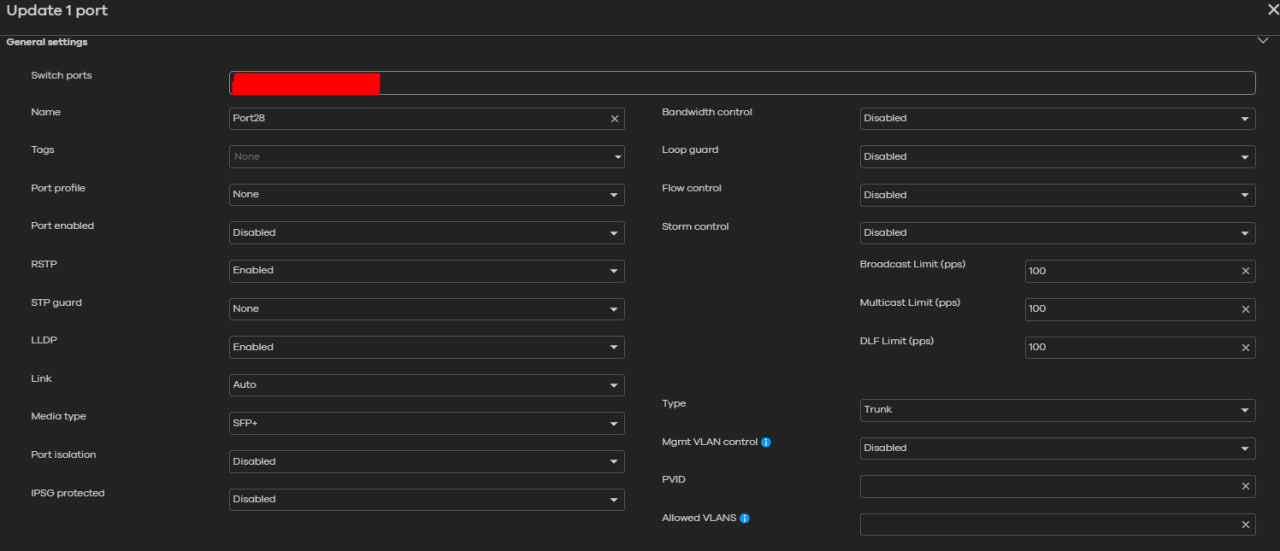
Task: Open the Port profile dropdown
Action: pyautogui.click(x=427, y=194)
